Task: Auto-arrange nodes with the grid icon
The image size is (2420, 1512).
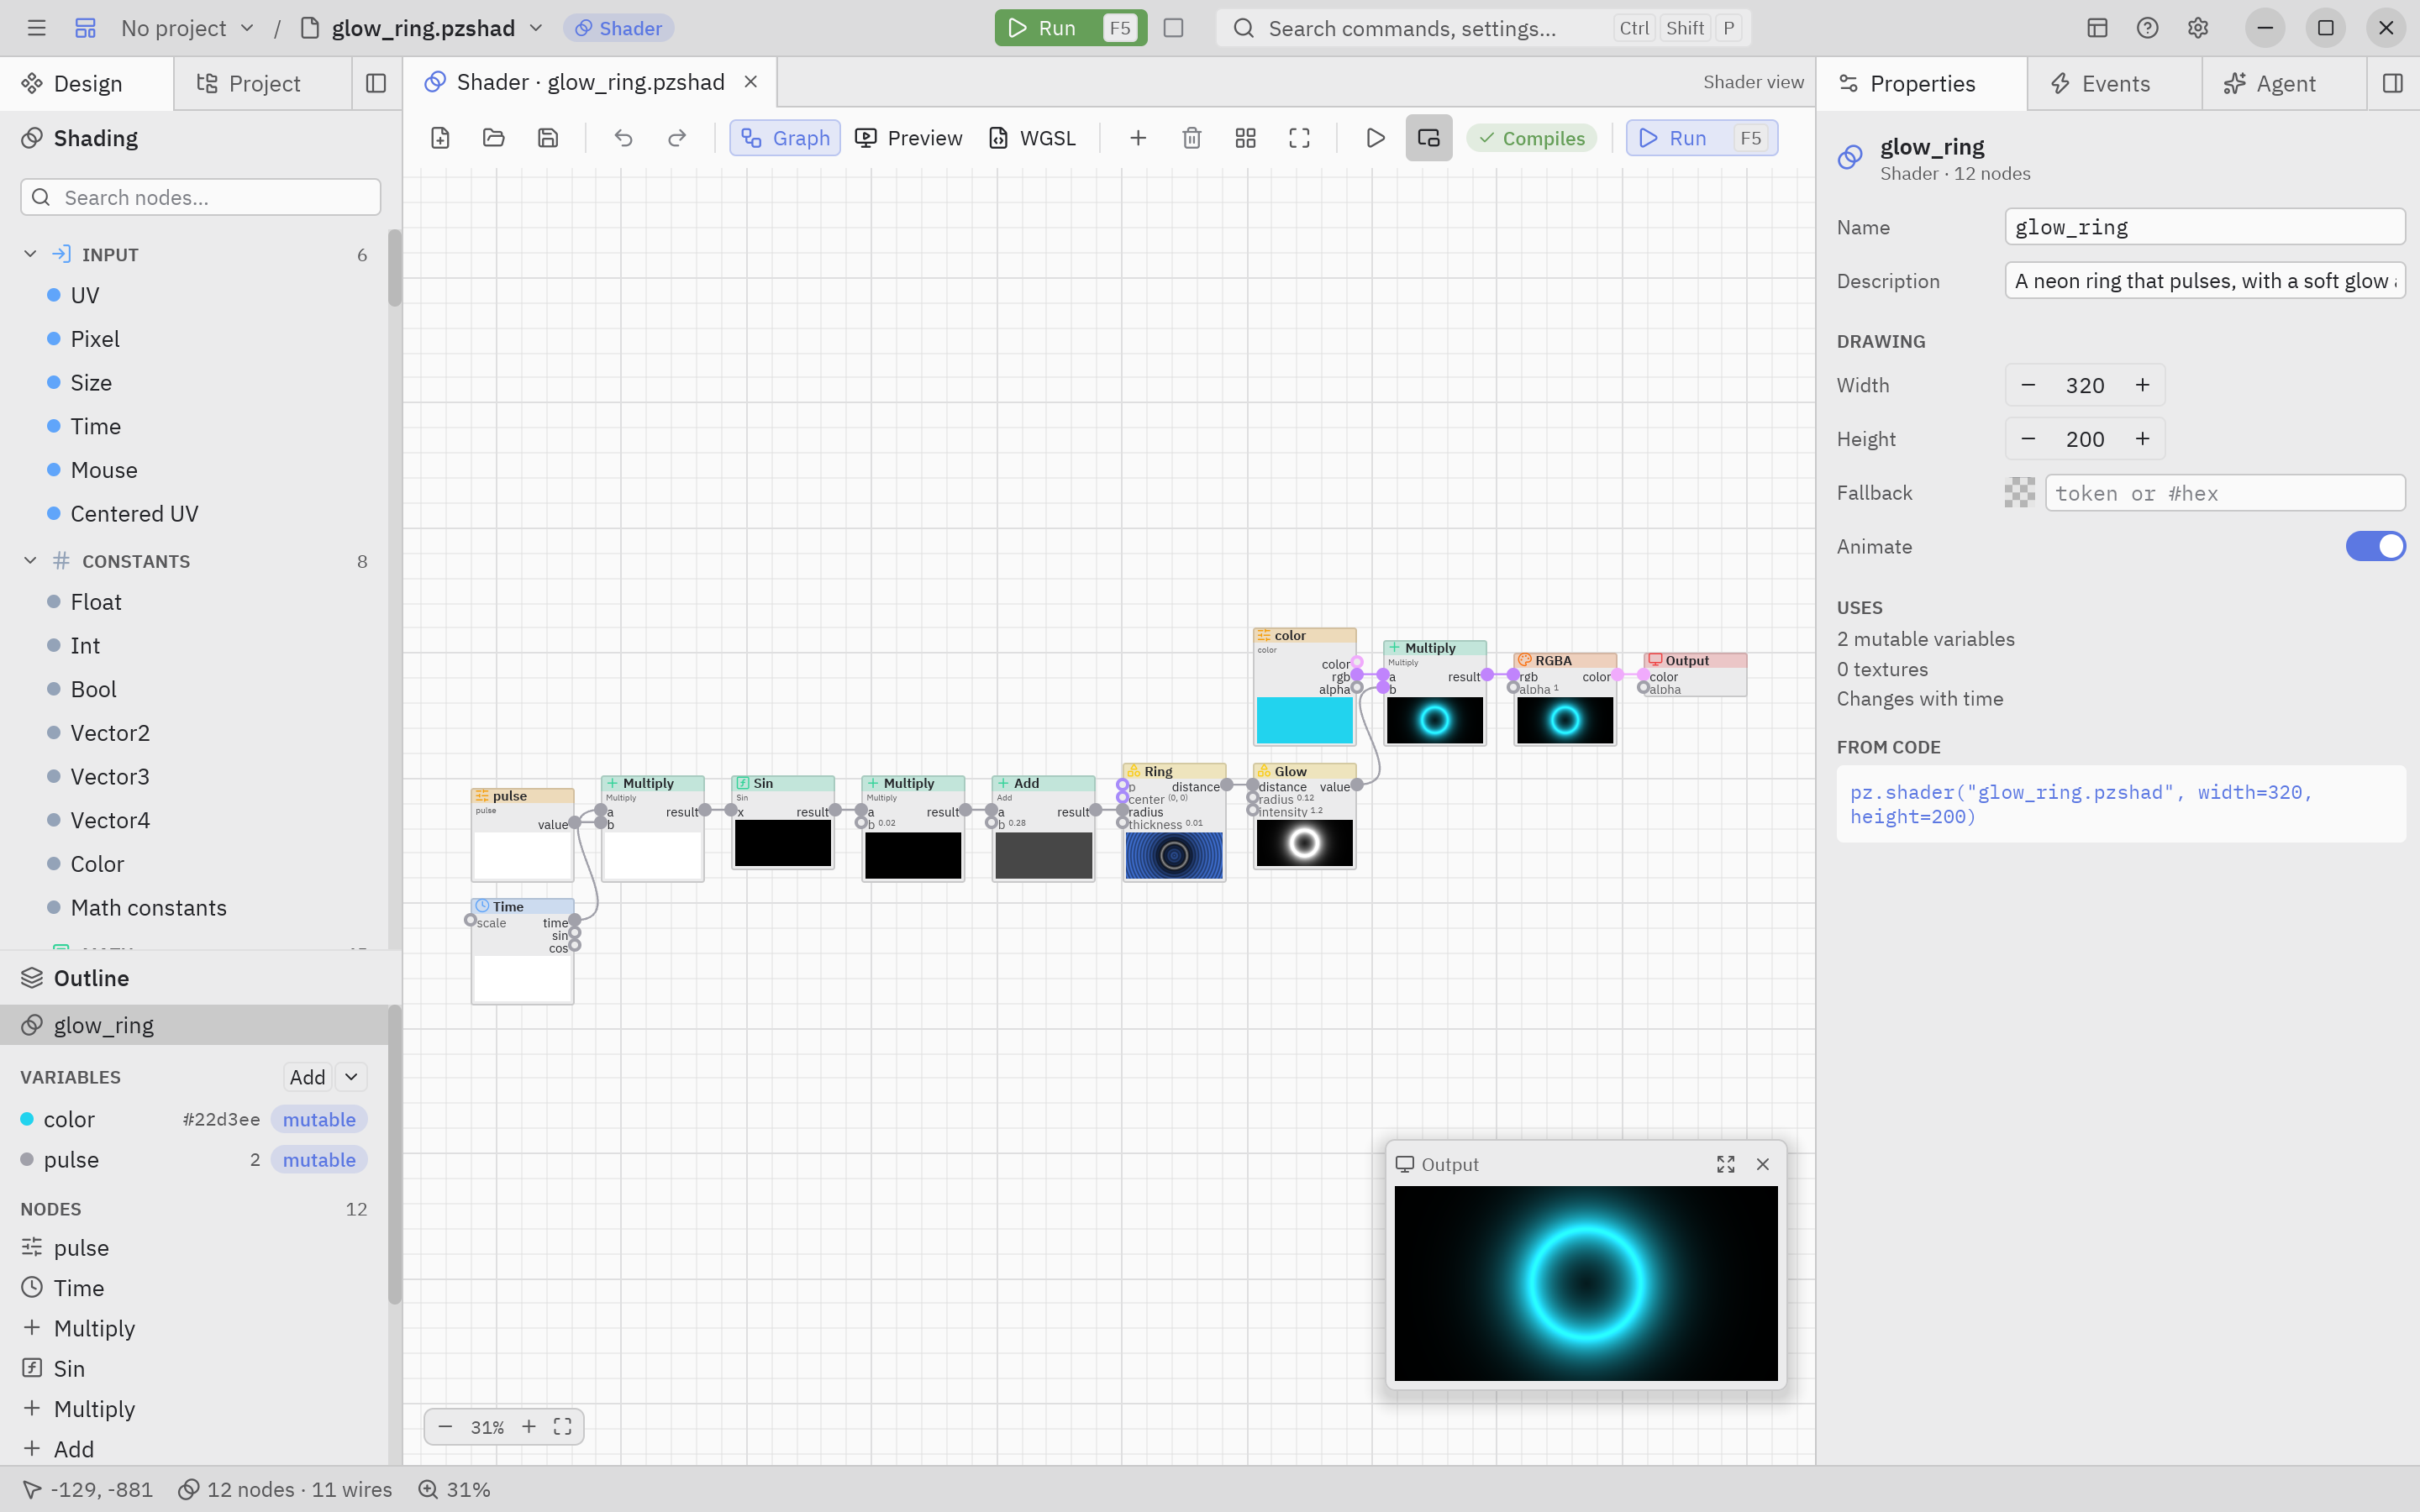Action: click(x=1246, y=138)
